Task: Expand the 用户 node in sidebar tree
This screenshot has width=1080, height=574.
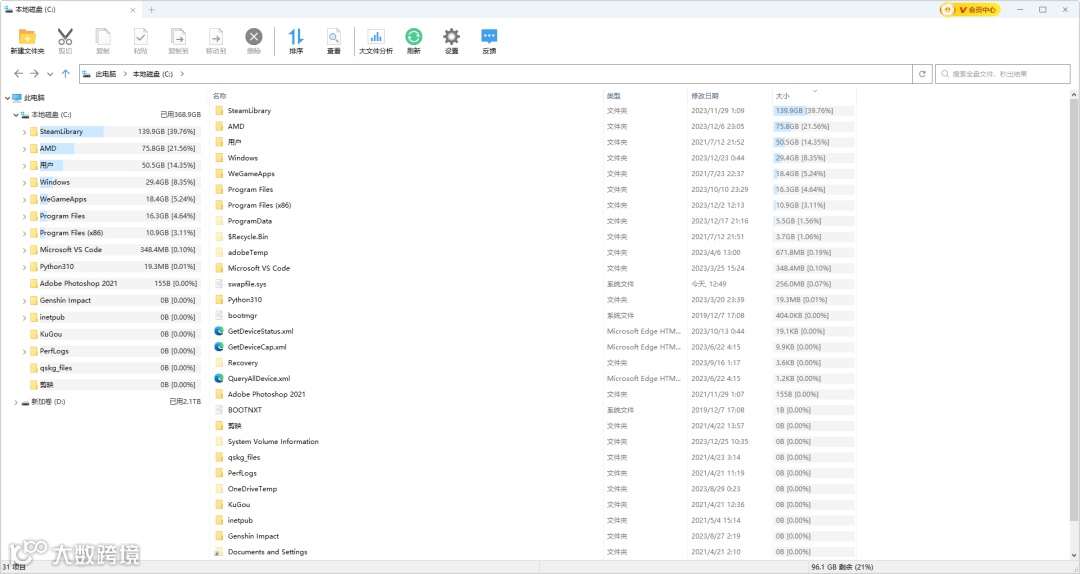Action: click(x=24, y=165)
